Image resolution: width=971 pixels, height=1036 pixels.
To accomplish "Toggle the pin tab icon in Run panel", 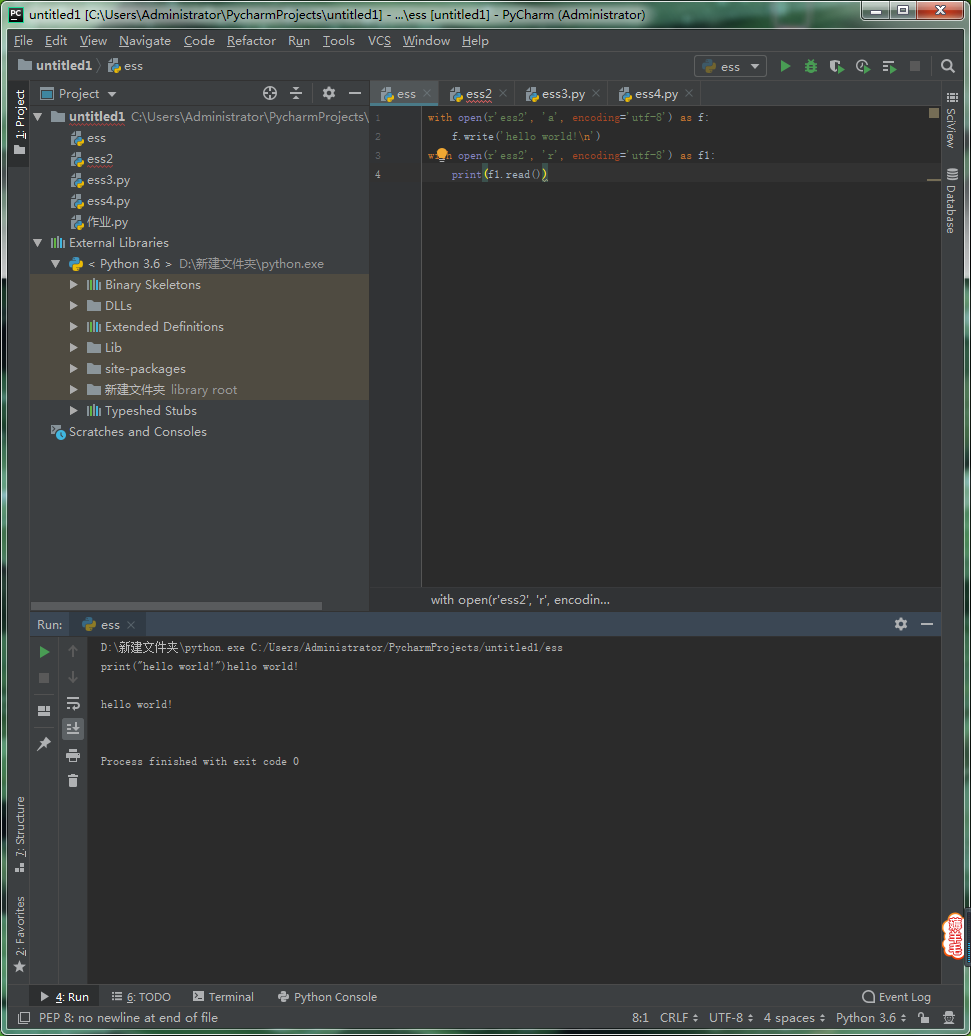I will [44, 745].
